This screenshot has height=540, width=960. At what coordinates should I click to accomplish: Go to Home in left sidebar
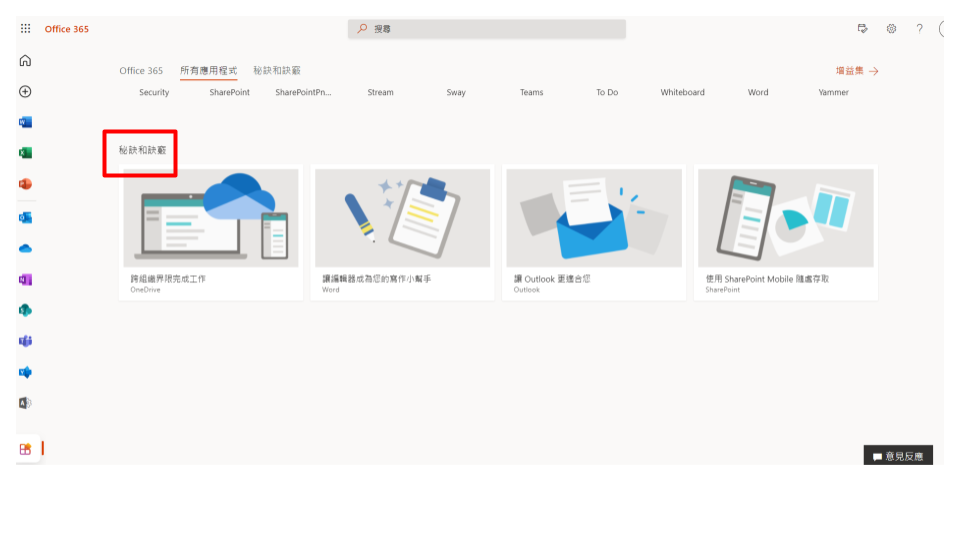25,61
